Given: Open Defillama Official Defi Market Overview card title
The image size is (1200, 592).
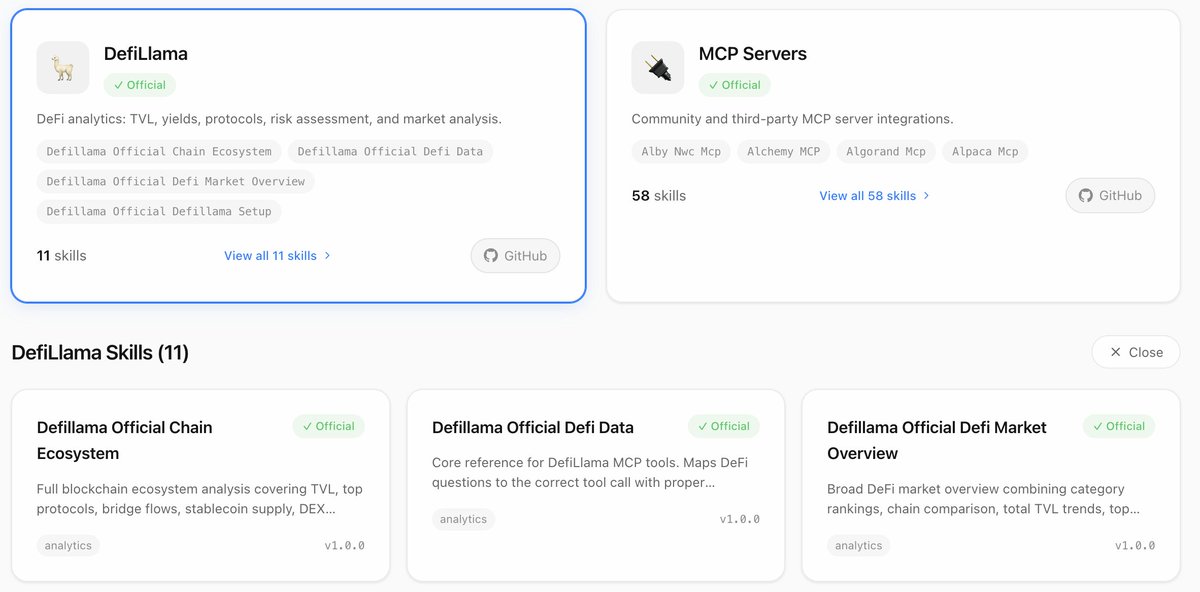Looking at the screenshot, I should pyautogui.click(x=937, y=440).
